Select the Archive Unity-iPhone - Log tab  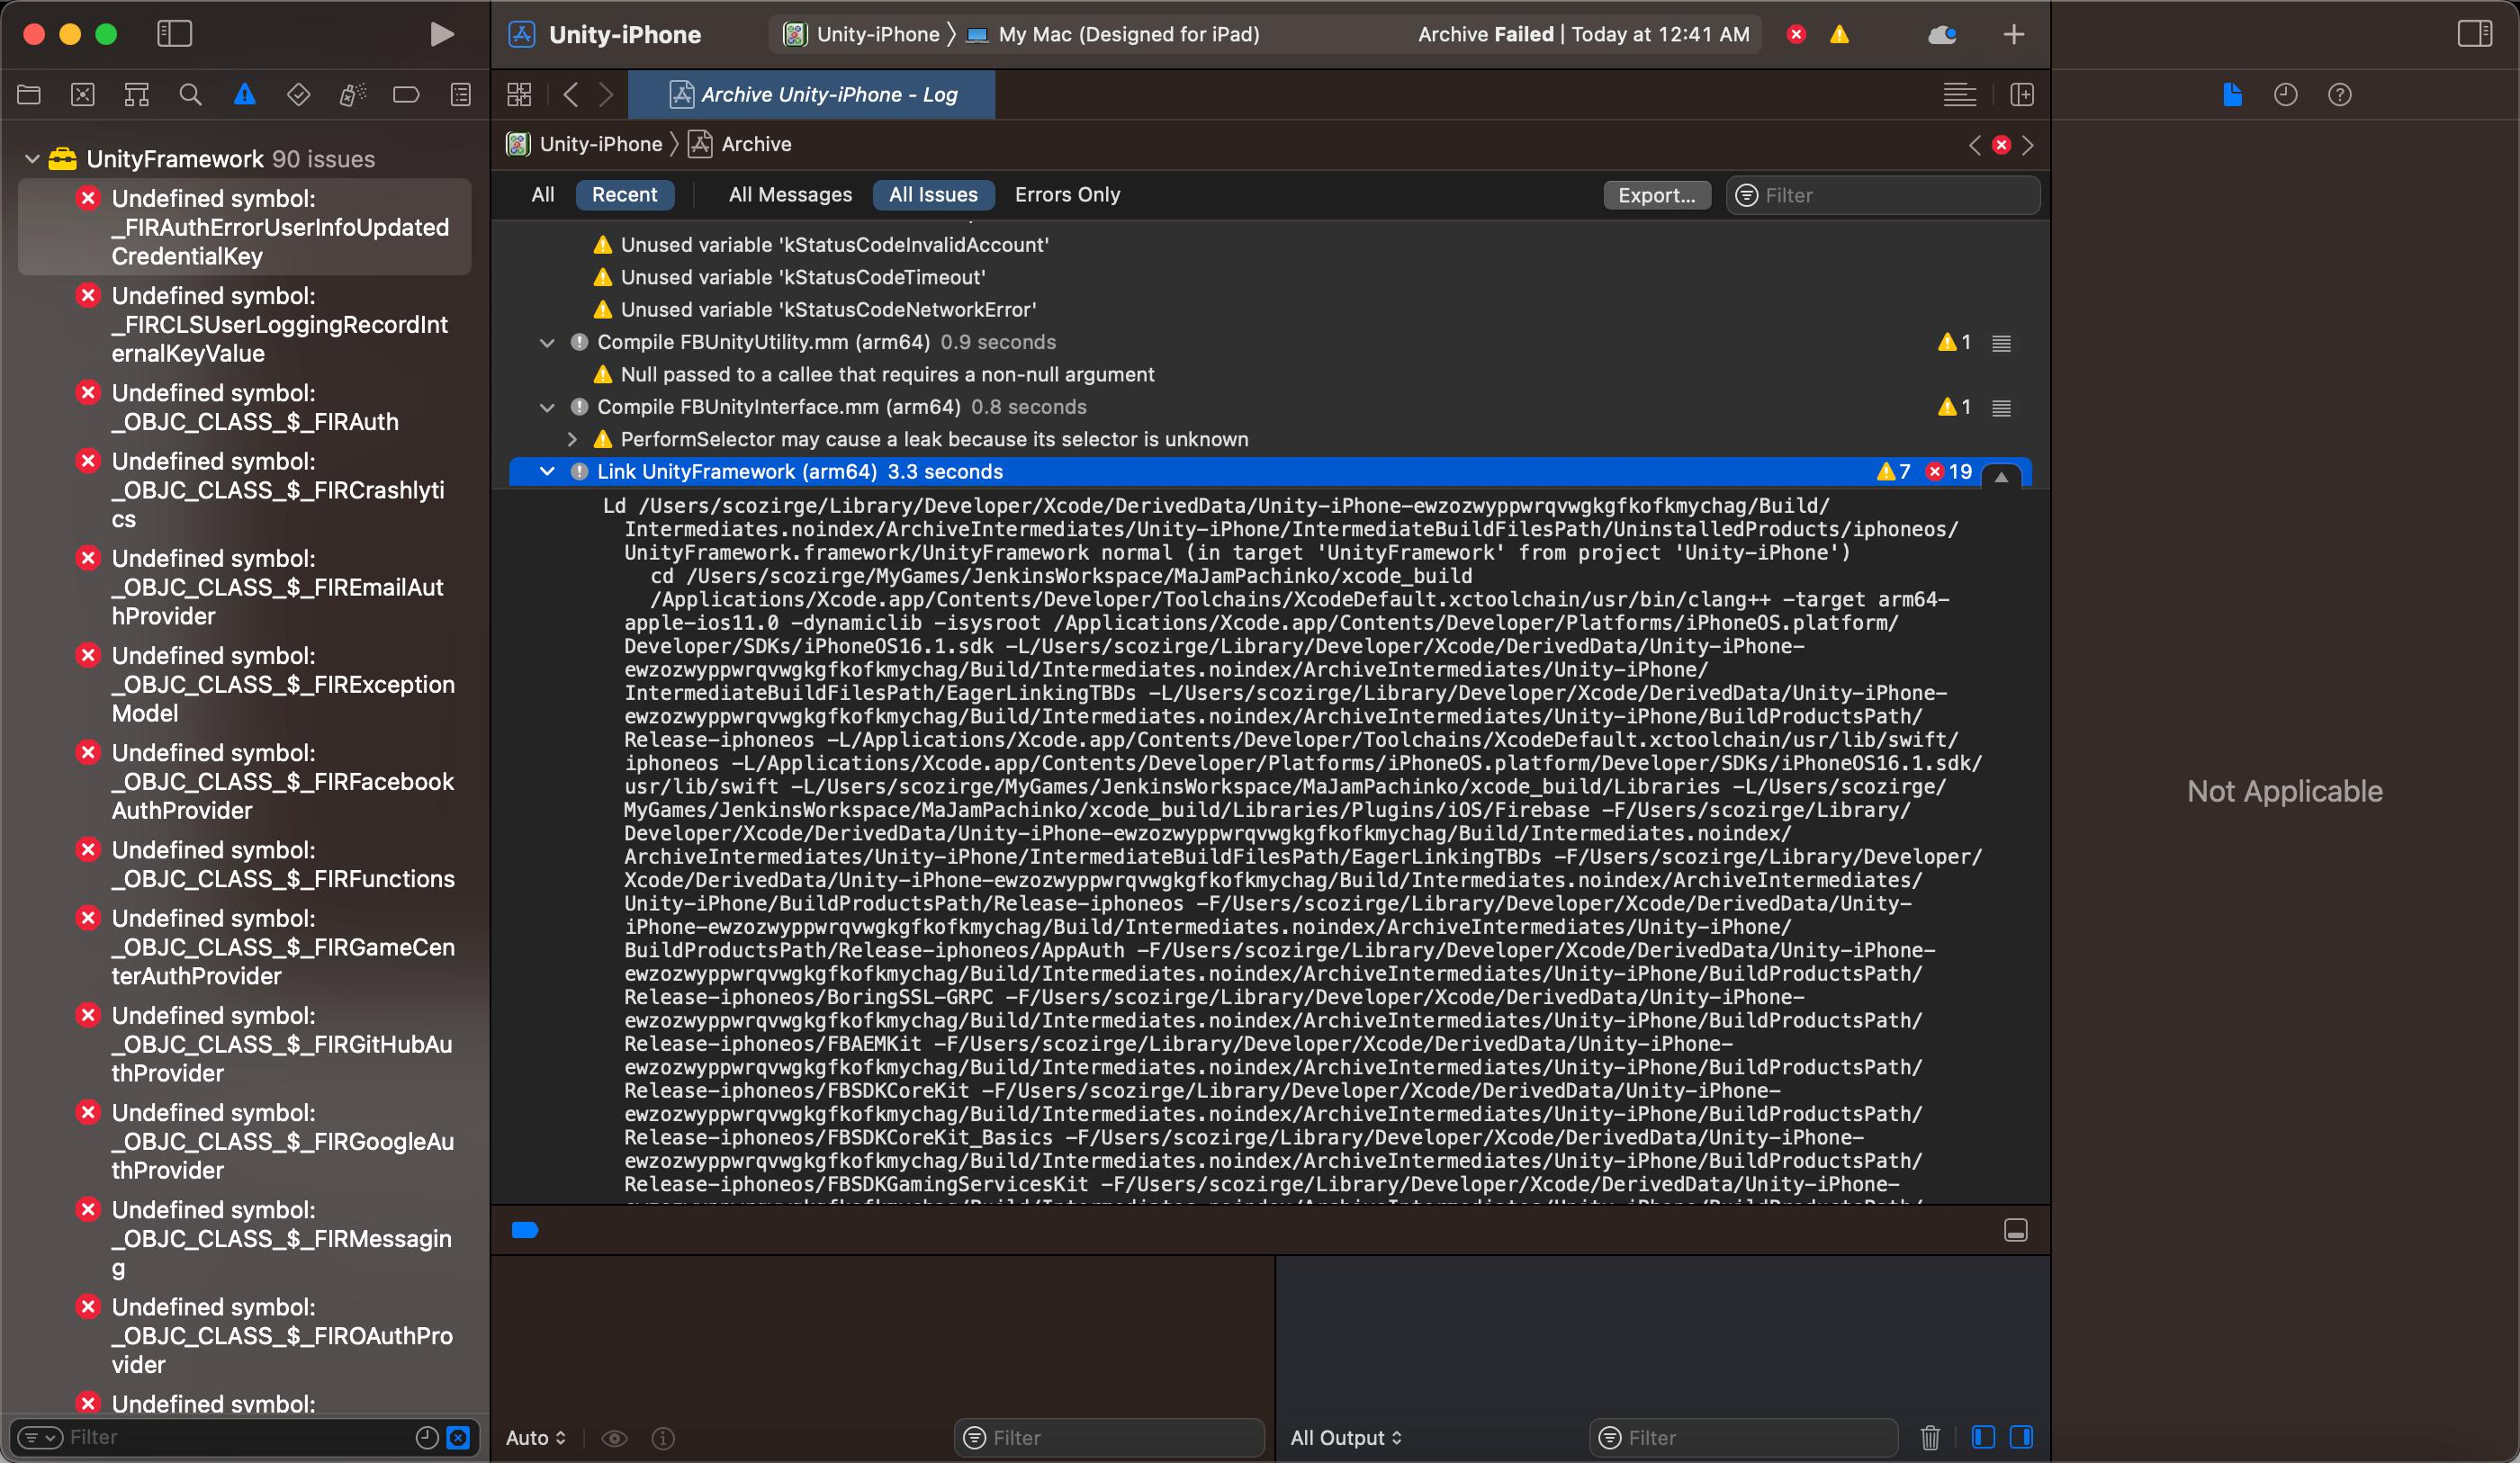(812, 95)
